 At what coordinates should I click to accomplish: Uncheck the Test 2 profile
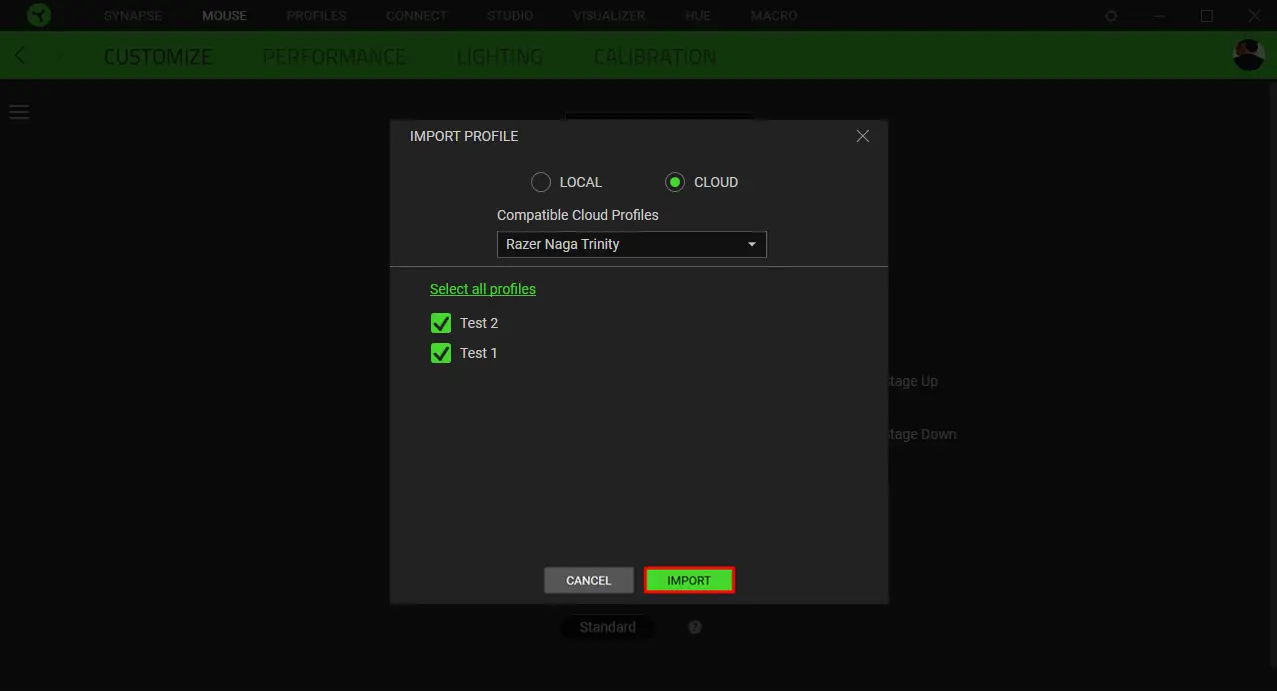pyautogui.click(x=441, y=322)
